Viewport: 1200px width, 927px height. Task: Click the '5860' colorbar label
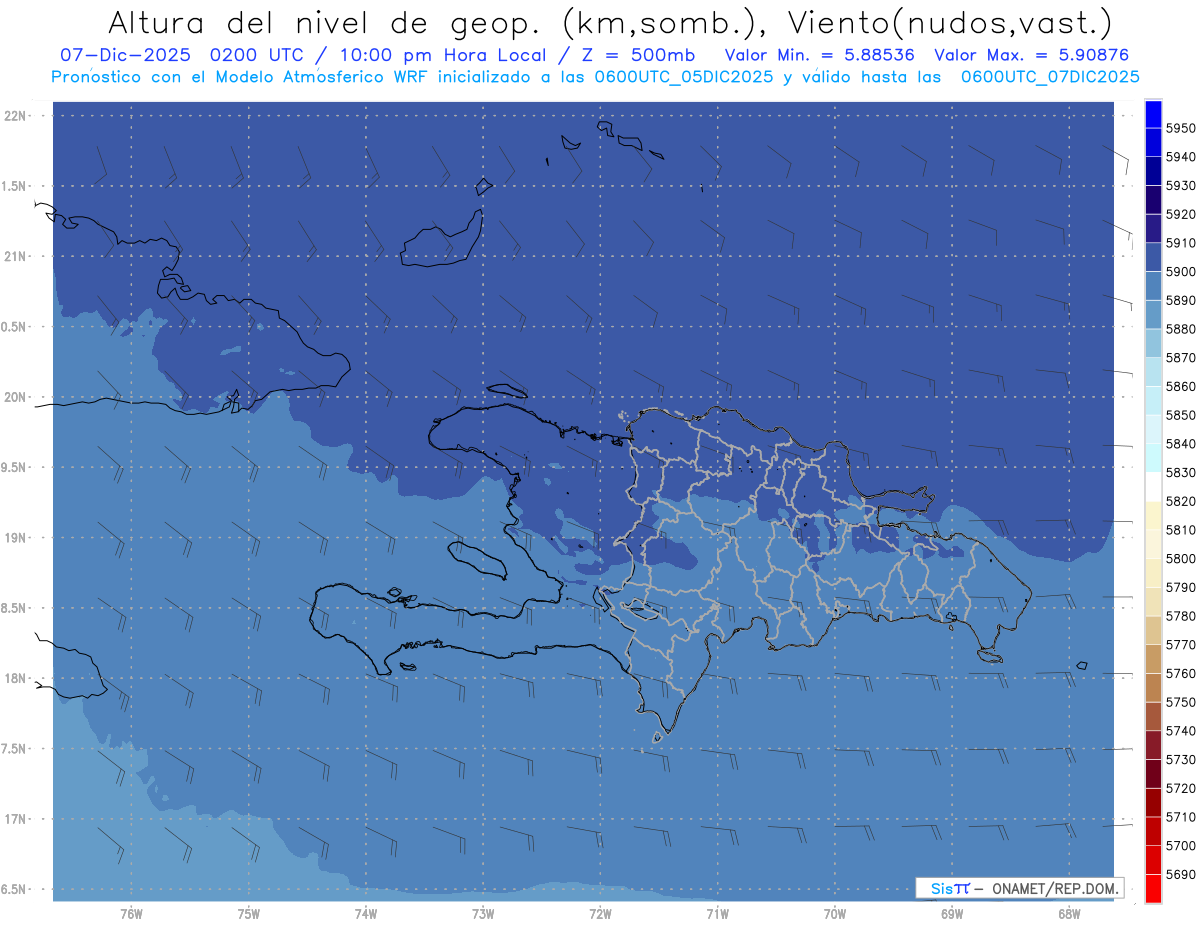1180,386
